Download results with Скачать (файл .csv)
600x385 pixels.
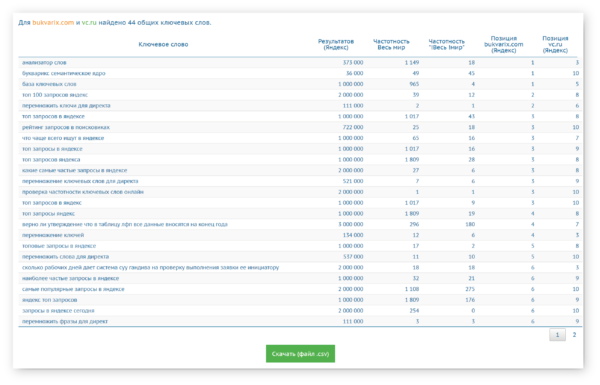pos(300,354)
